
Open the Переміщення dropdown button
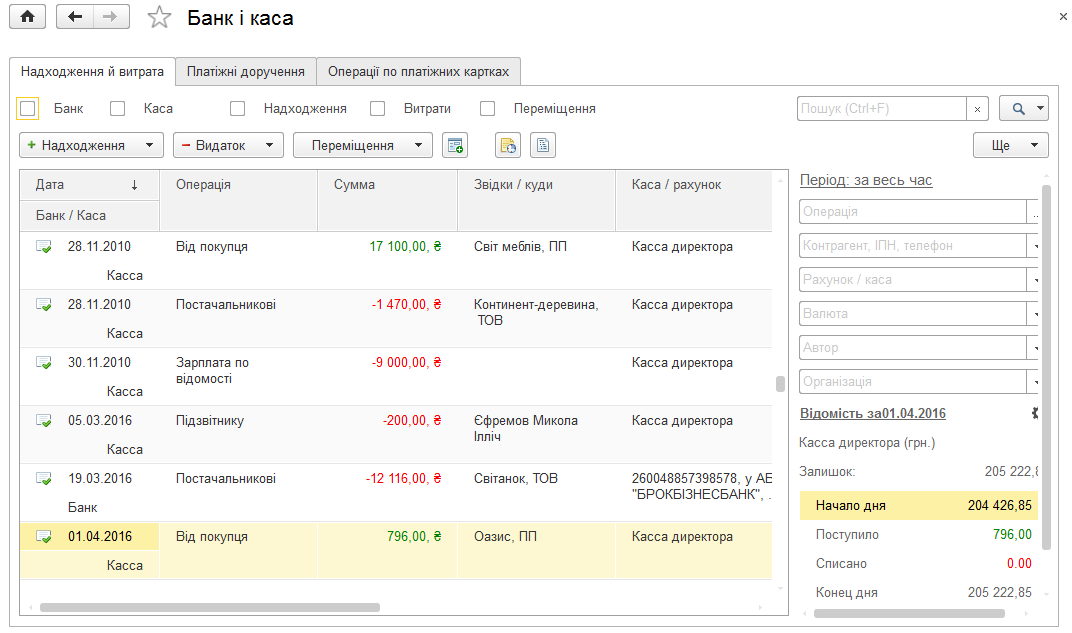click(x=363, y=145)
